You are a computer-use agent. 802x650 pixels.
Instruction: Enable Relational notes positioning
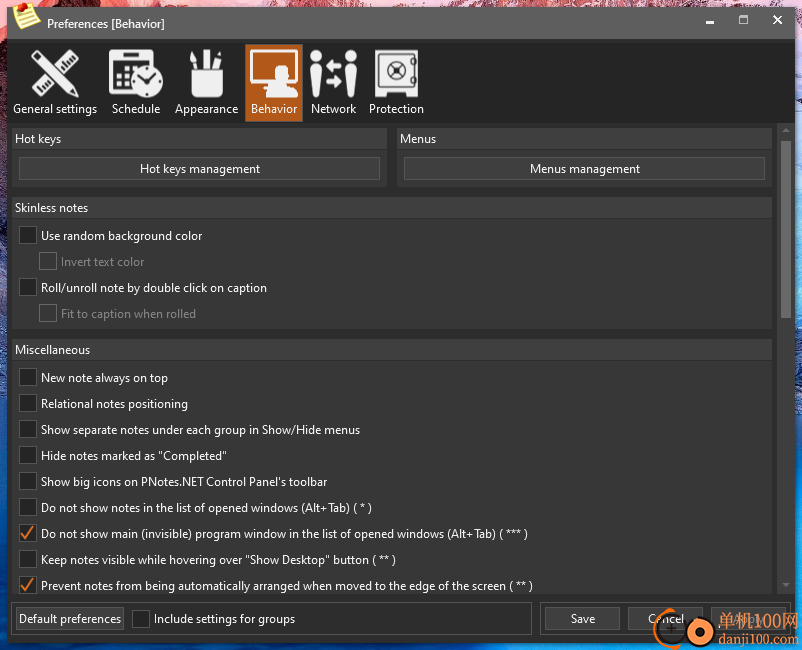click(x=28, y=404)
